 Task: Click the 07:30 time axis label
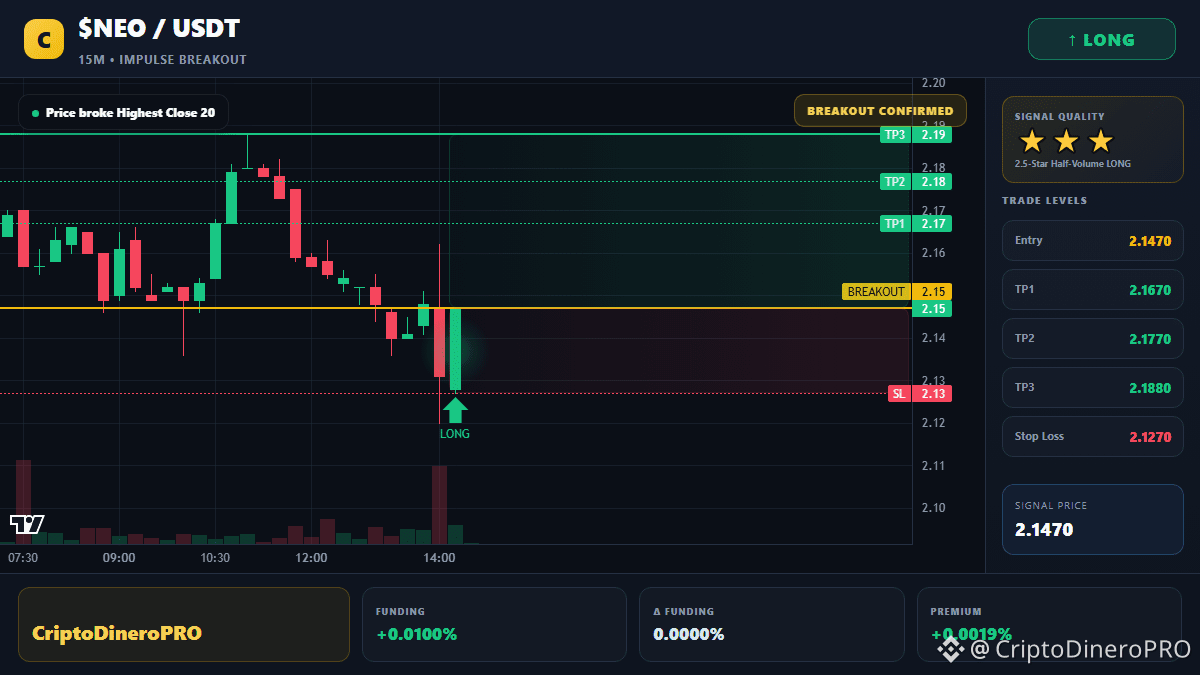pos(23,558)
